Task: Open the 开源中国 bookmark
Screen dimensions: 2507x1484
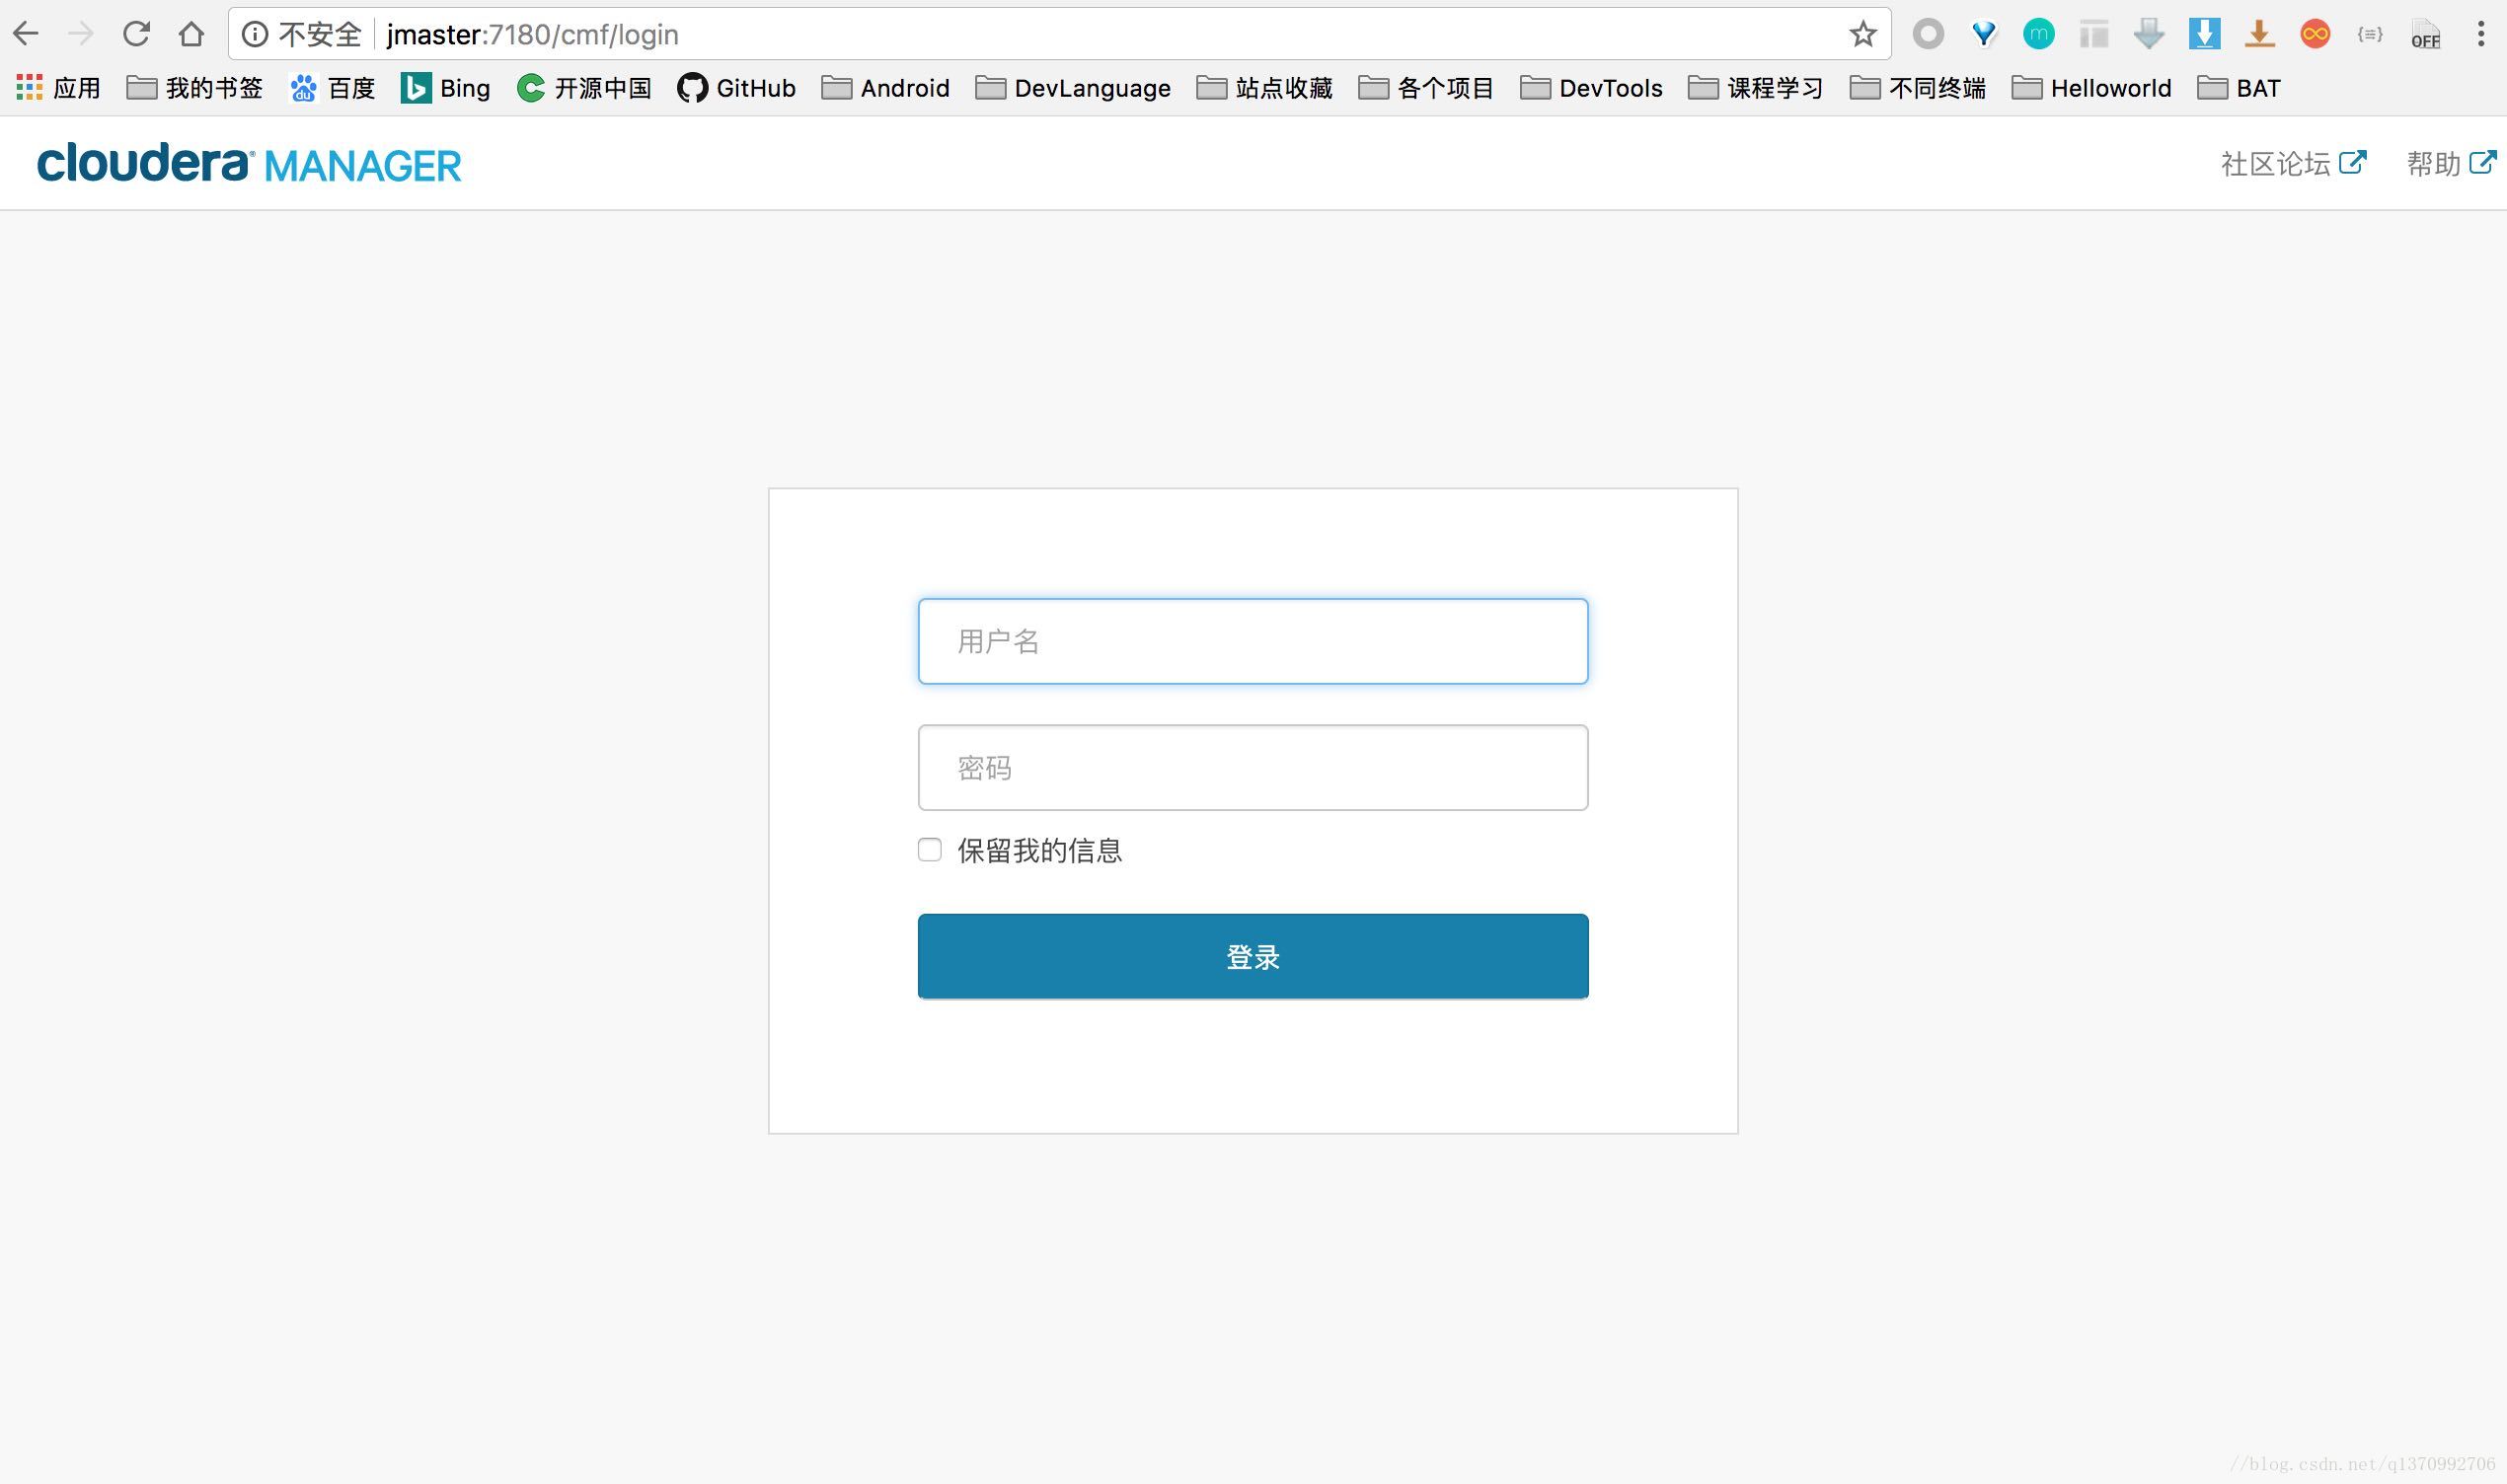Action: (584, 88)
